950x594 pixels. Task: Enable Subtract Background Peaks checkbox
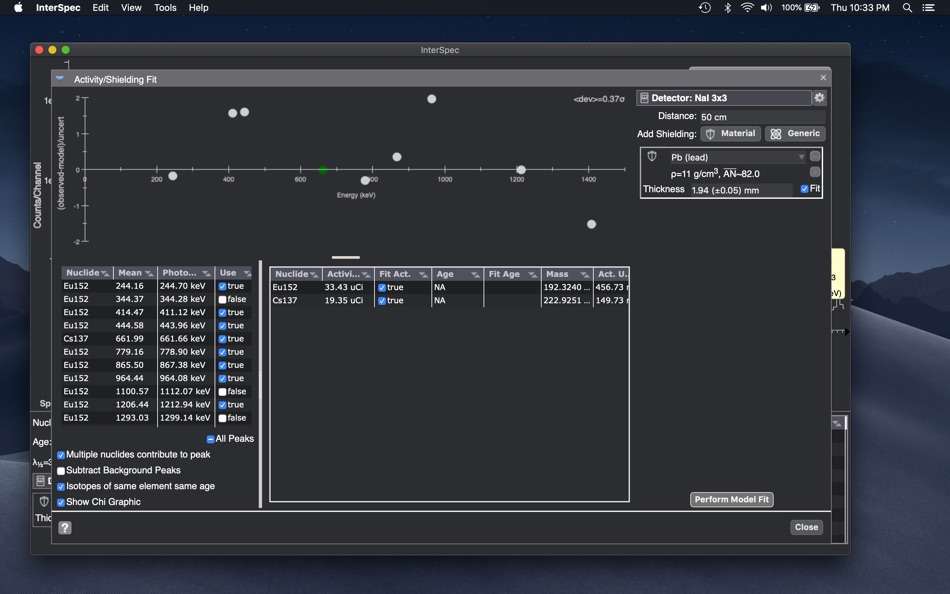[x=61, y=470]
